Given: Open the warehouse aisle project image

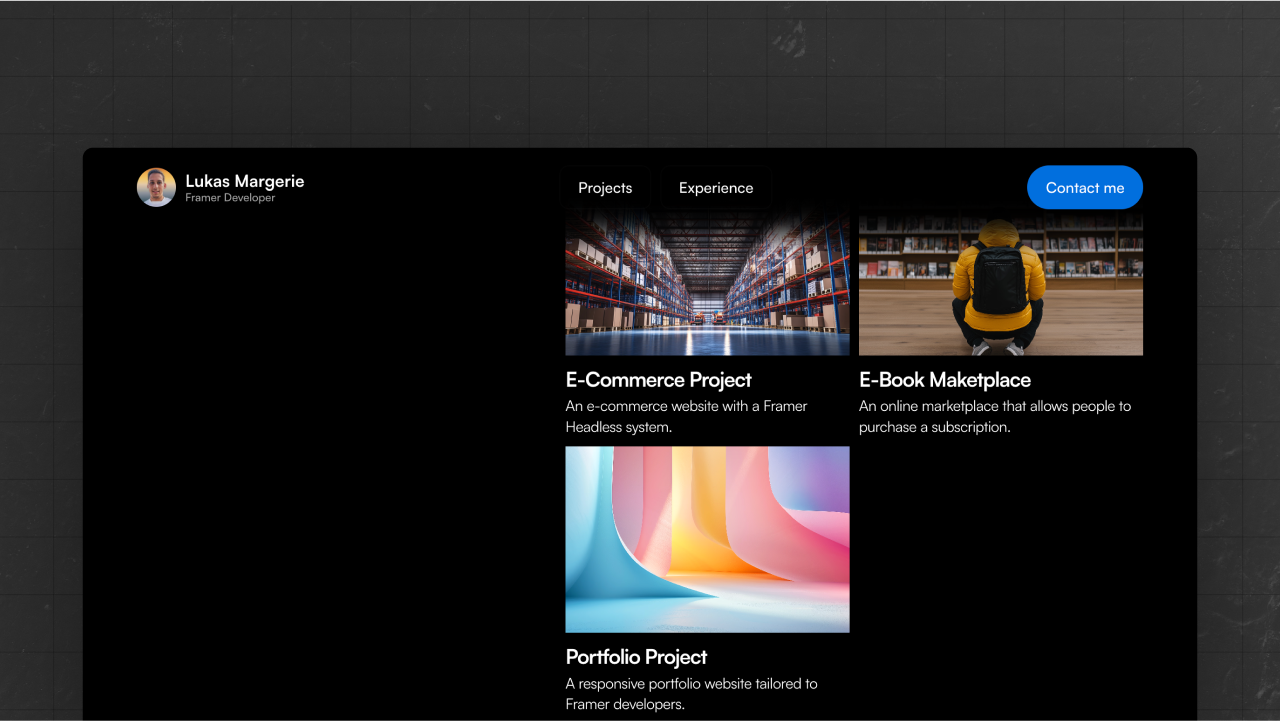Looking at the screenshot, I should point(707,282).
